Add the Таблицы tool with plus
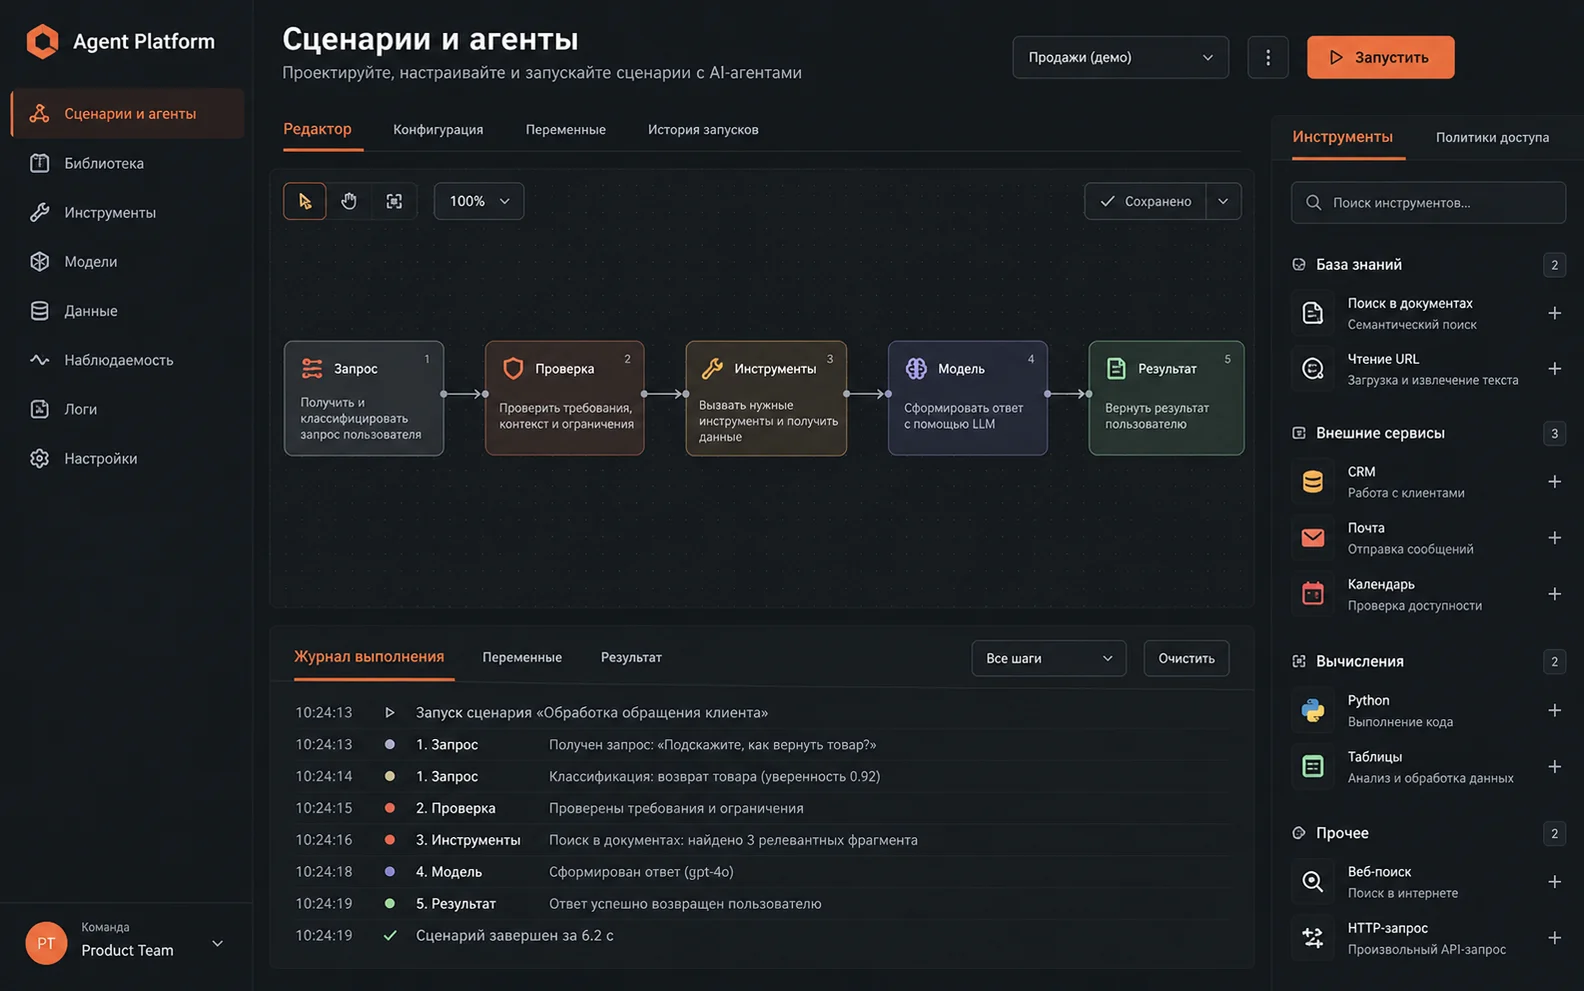This screenshot has width=1584, height=991. click(1554, 767)
